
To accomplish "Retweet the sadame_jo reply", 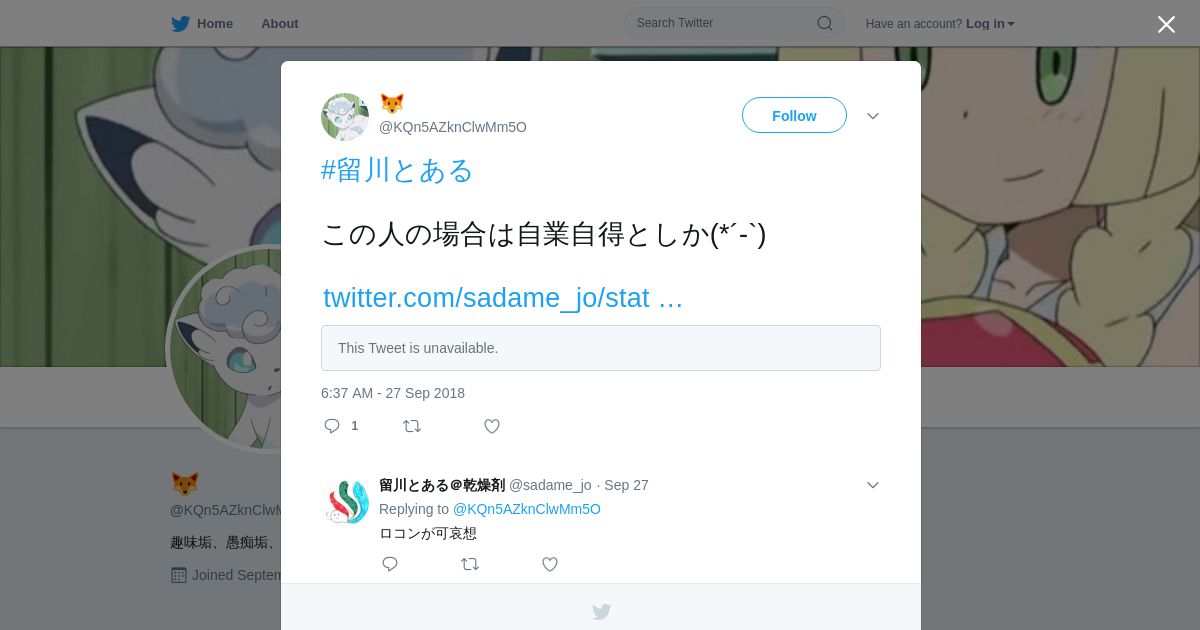I will (470, 564).
